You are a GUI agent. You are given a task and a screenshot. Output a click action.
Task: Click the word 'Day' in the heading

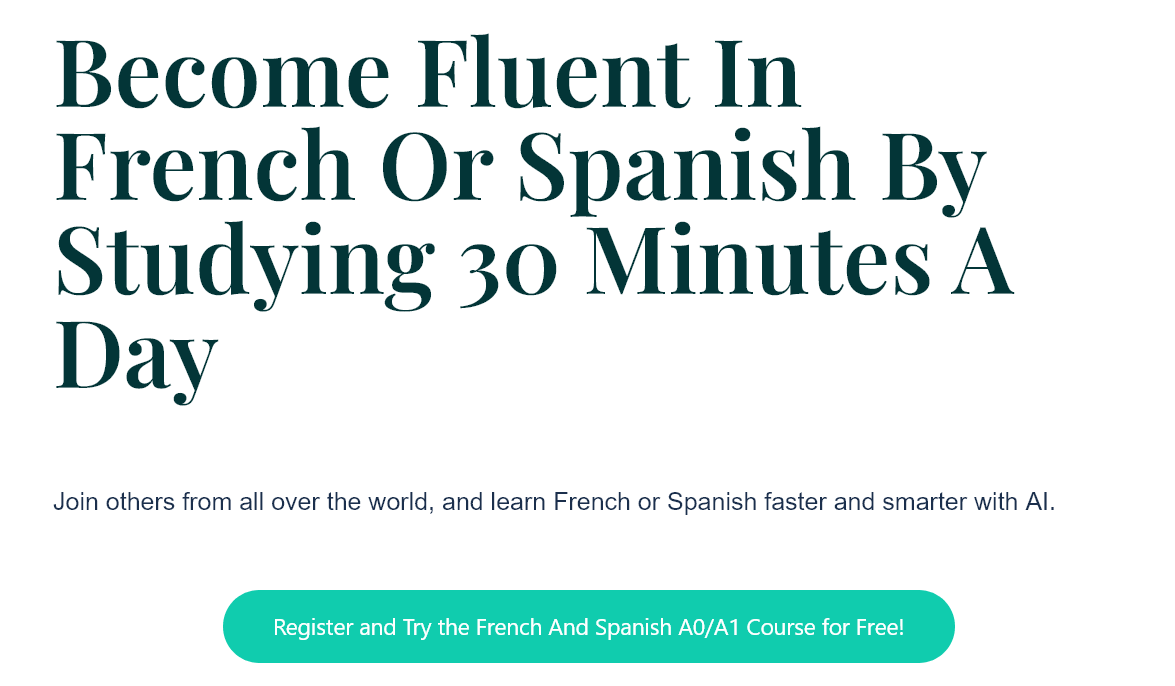click(137, 358)
